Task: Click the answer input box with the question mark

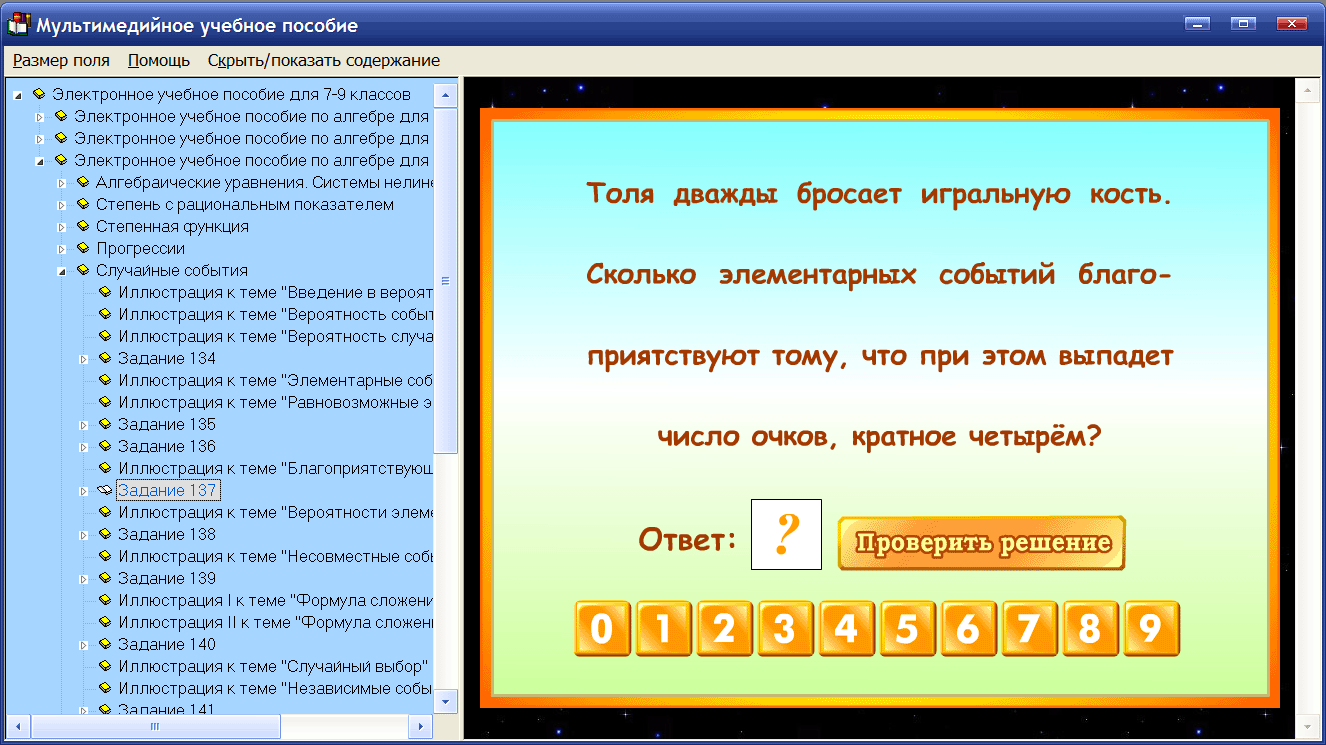Action: point(786,535)
